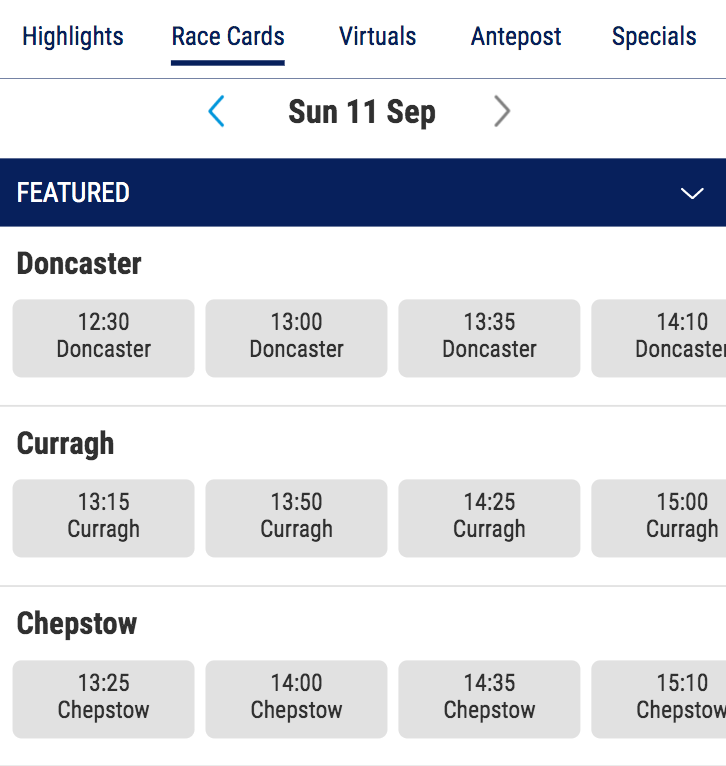
Task: Open the 12:30 Doncaster race
Action: (x=104, y=337)
